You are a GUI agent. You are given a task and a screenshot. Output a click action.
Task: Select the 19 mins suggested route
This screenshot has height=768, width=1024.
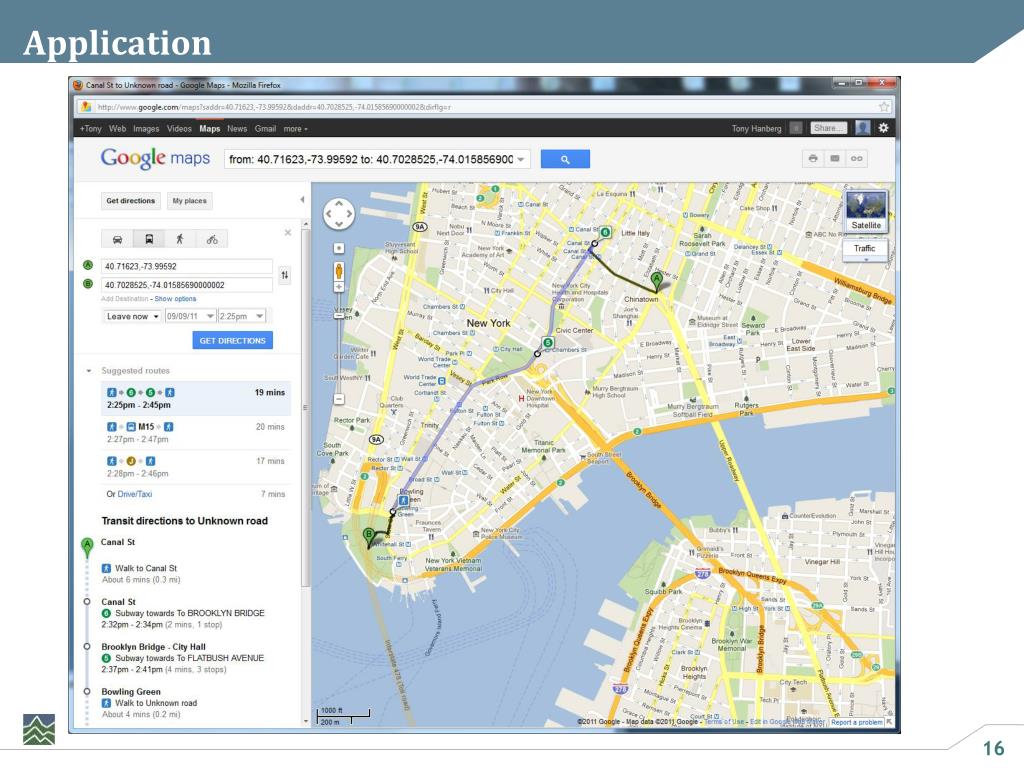tap(195, 398)
